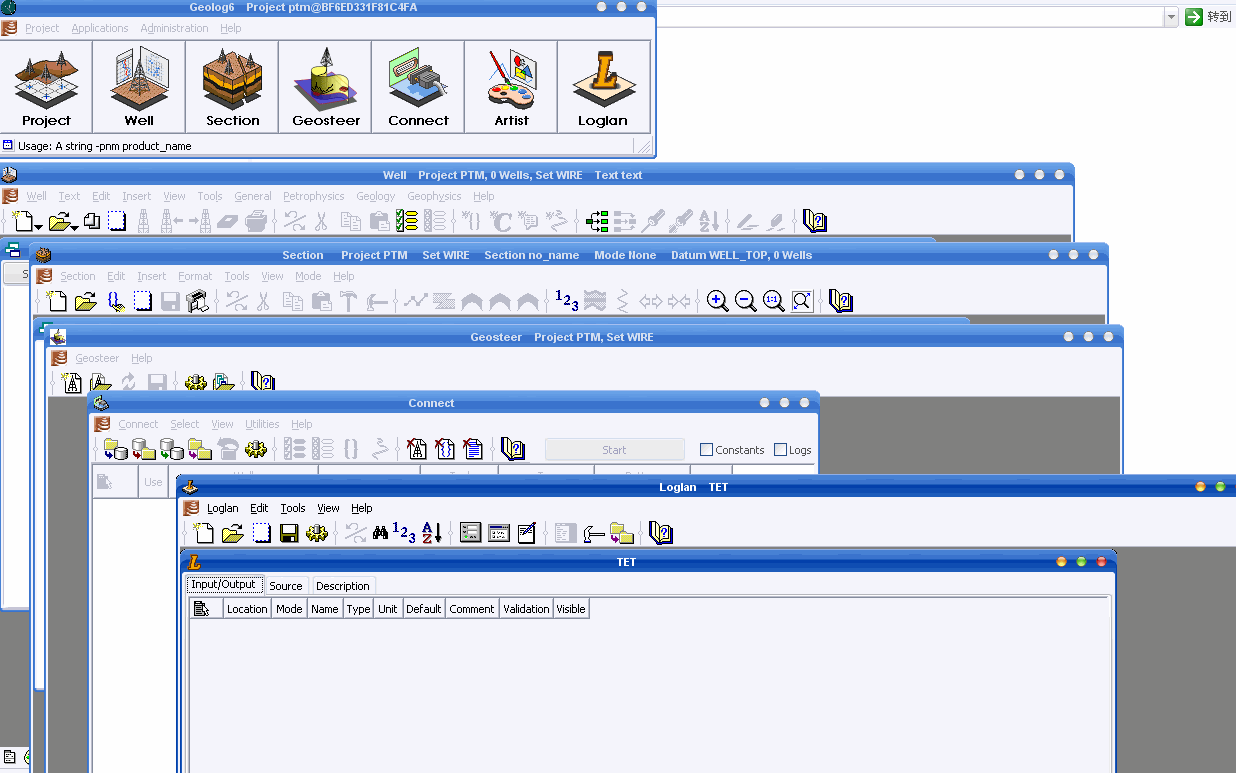Open the Project module in Geolog launcher
The image size is (1236, 773).
(46, 87)
